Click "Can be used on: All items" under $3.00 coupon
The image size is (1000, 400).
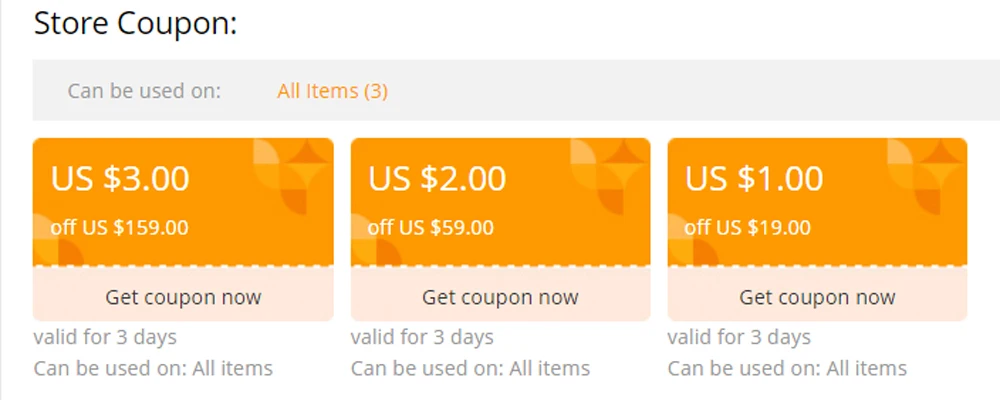tap(153, 368)
